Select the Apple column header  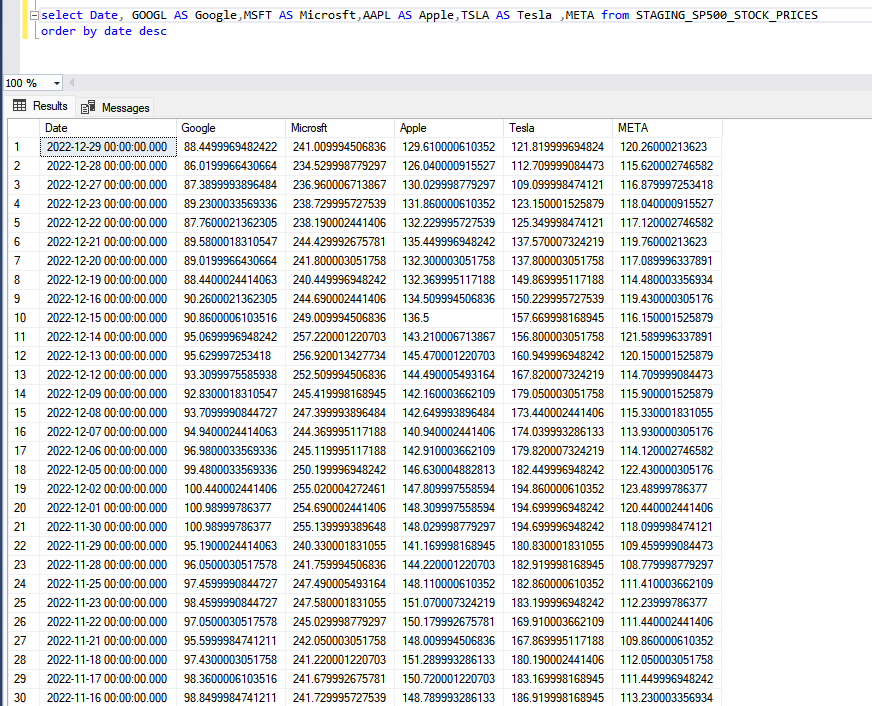(x=415, y=128)
